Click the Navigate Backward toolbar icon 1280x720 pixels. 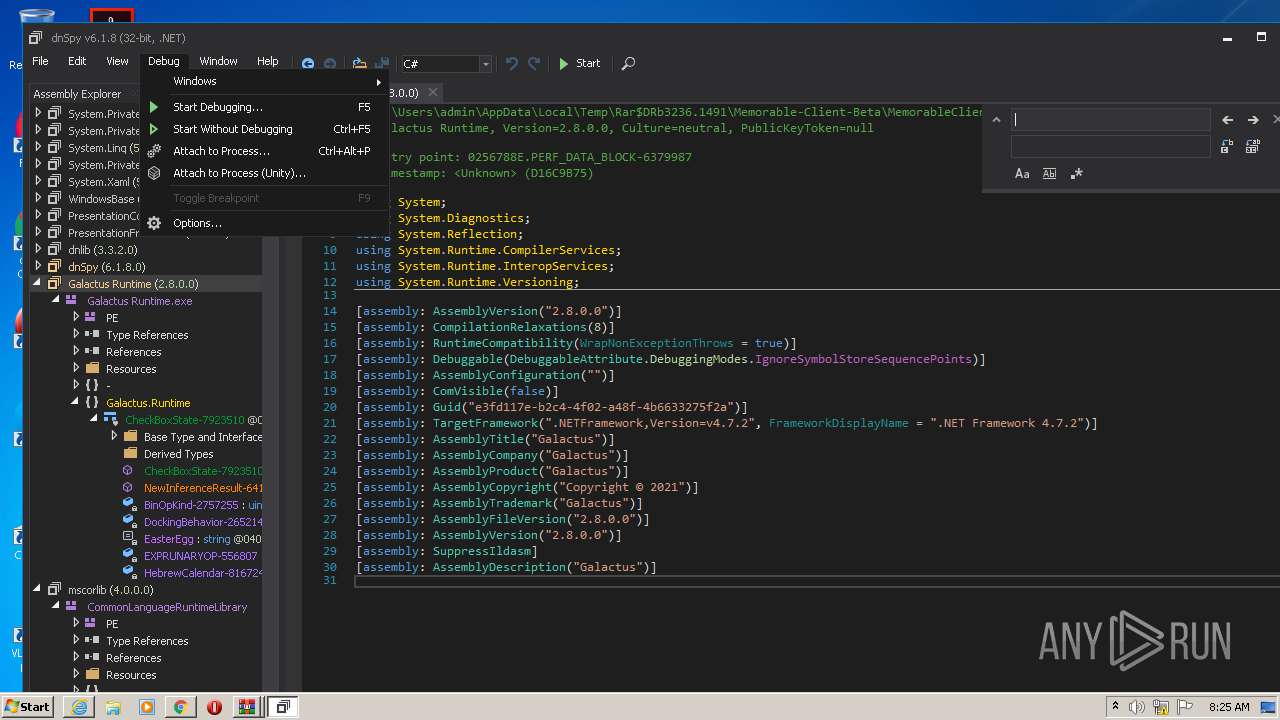coord(308,63)
